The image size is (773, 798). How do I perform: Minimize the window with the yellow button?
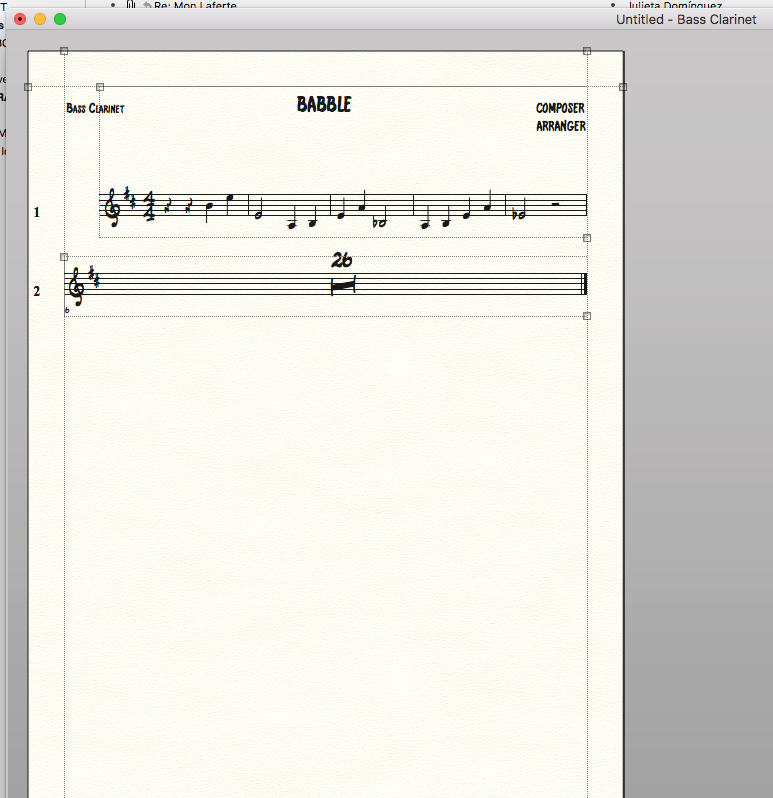[x=40, y=19]
